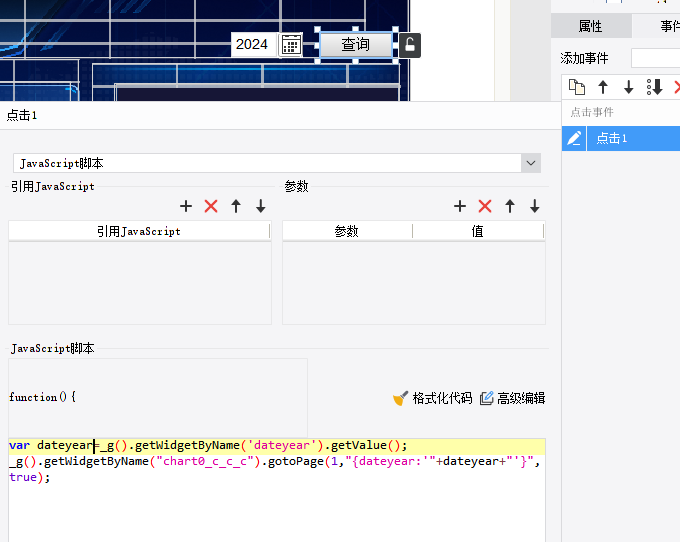
Task: Click the copy event icon
Action: pyautogui.click(x=576, y=87)
